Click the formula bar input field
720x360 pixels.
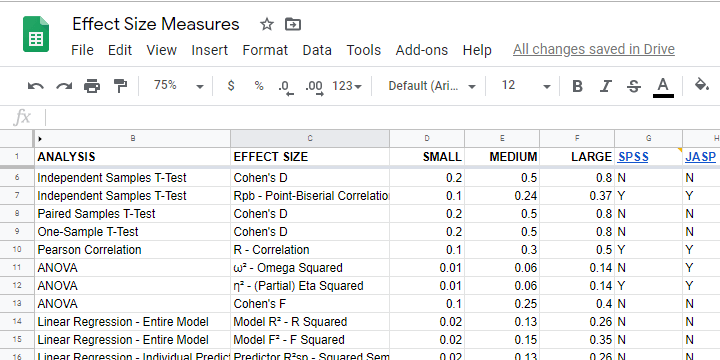point(382,118)
